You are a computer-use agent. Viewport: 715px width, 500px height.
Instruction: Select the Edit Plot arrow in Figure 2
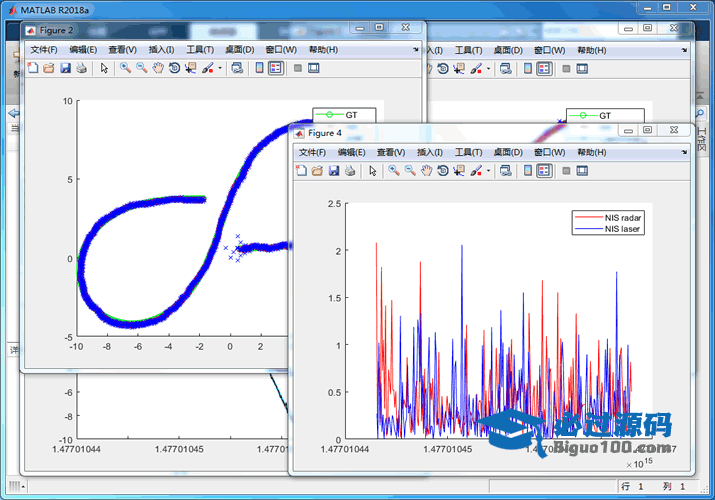pyautogui.click(x=104, y=68)
